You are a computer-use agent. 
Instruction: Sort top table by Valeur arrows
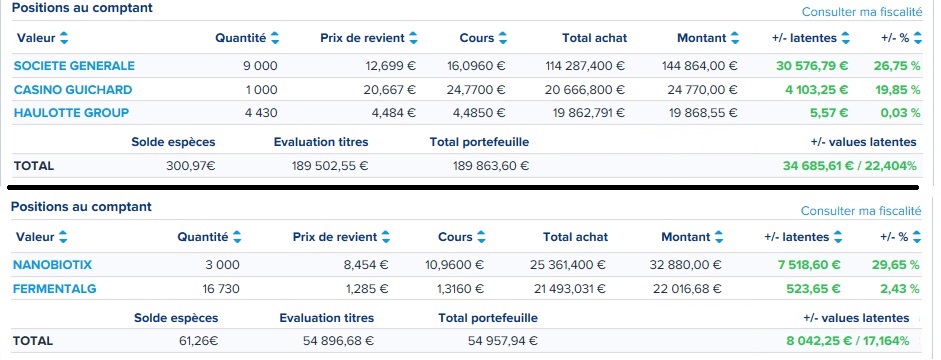[x=64, y=38]
